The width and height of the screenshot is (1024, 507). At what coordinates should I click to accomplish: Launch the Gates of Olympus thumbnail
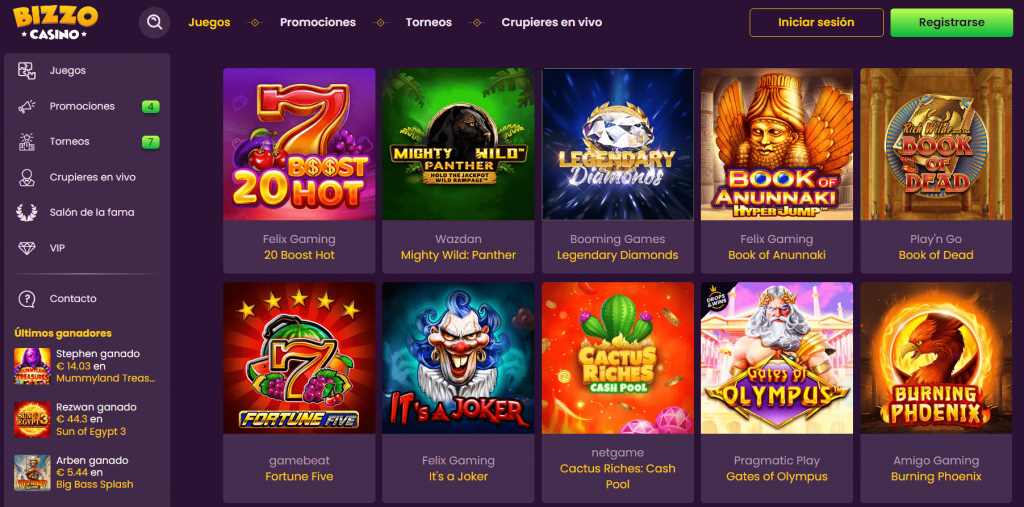[x=777, y=358]
